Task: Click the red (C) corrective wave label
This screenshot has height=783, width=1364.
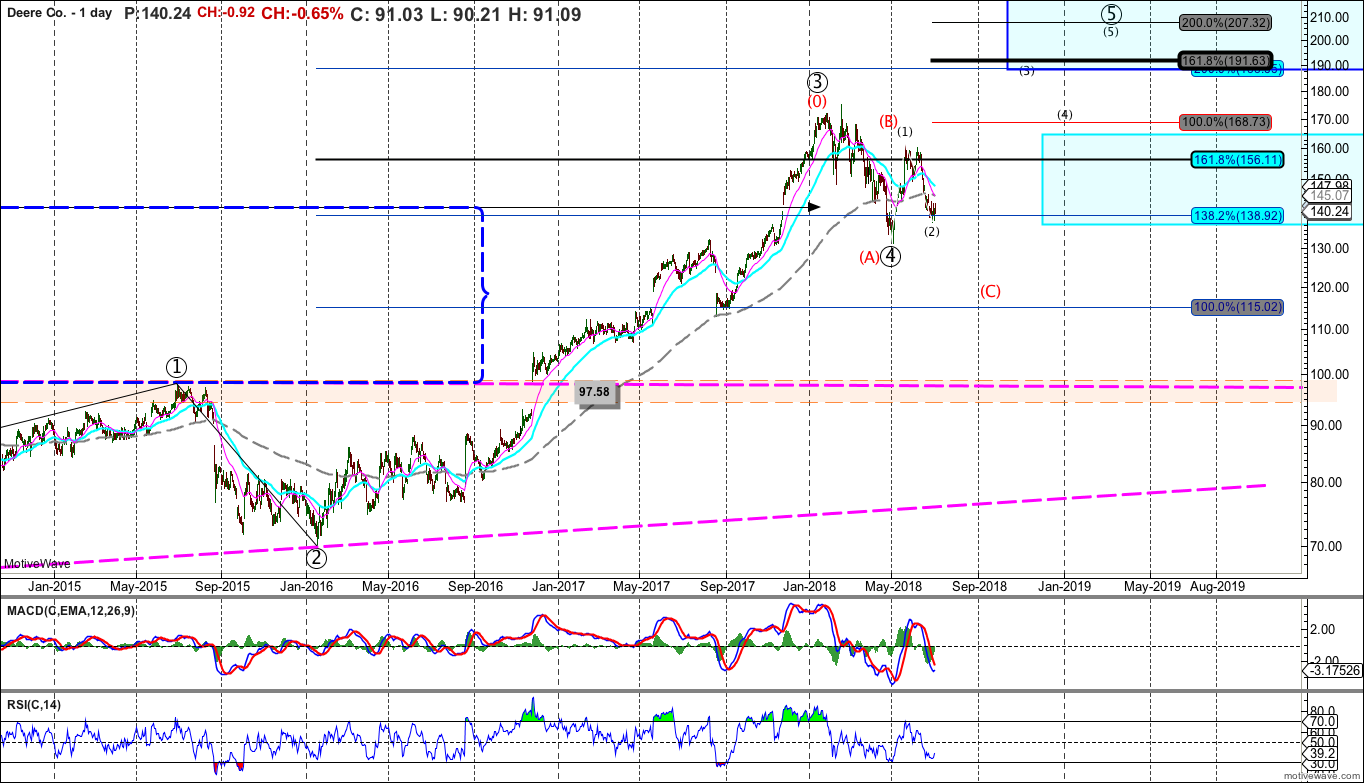Action: [x=990, y=291]
